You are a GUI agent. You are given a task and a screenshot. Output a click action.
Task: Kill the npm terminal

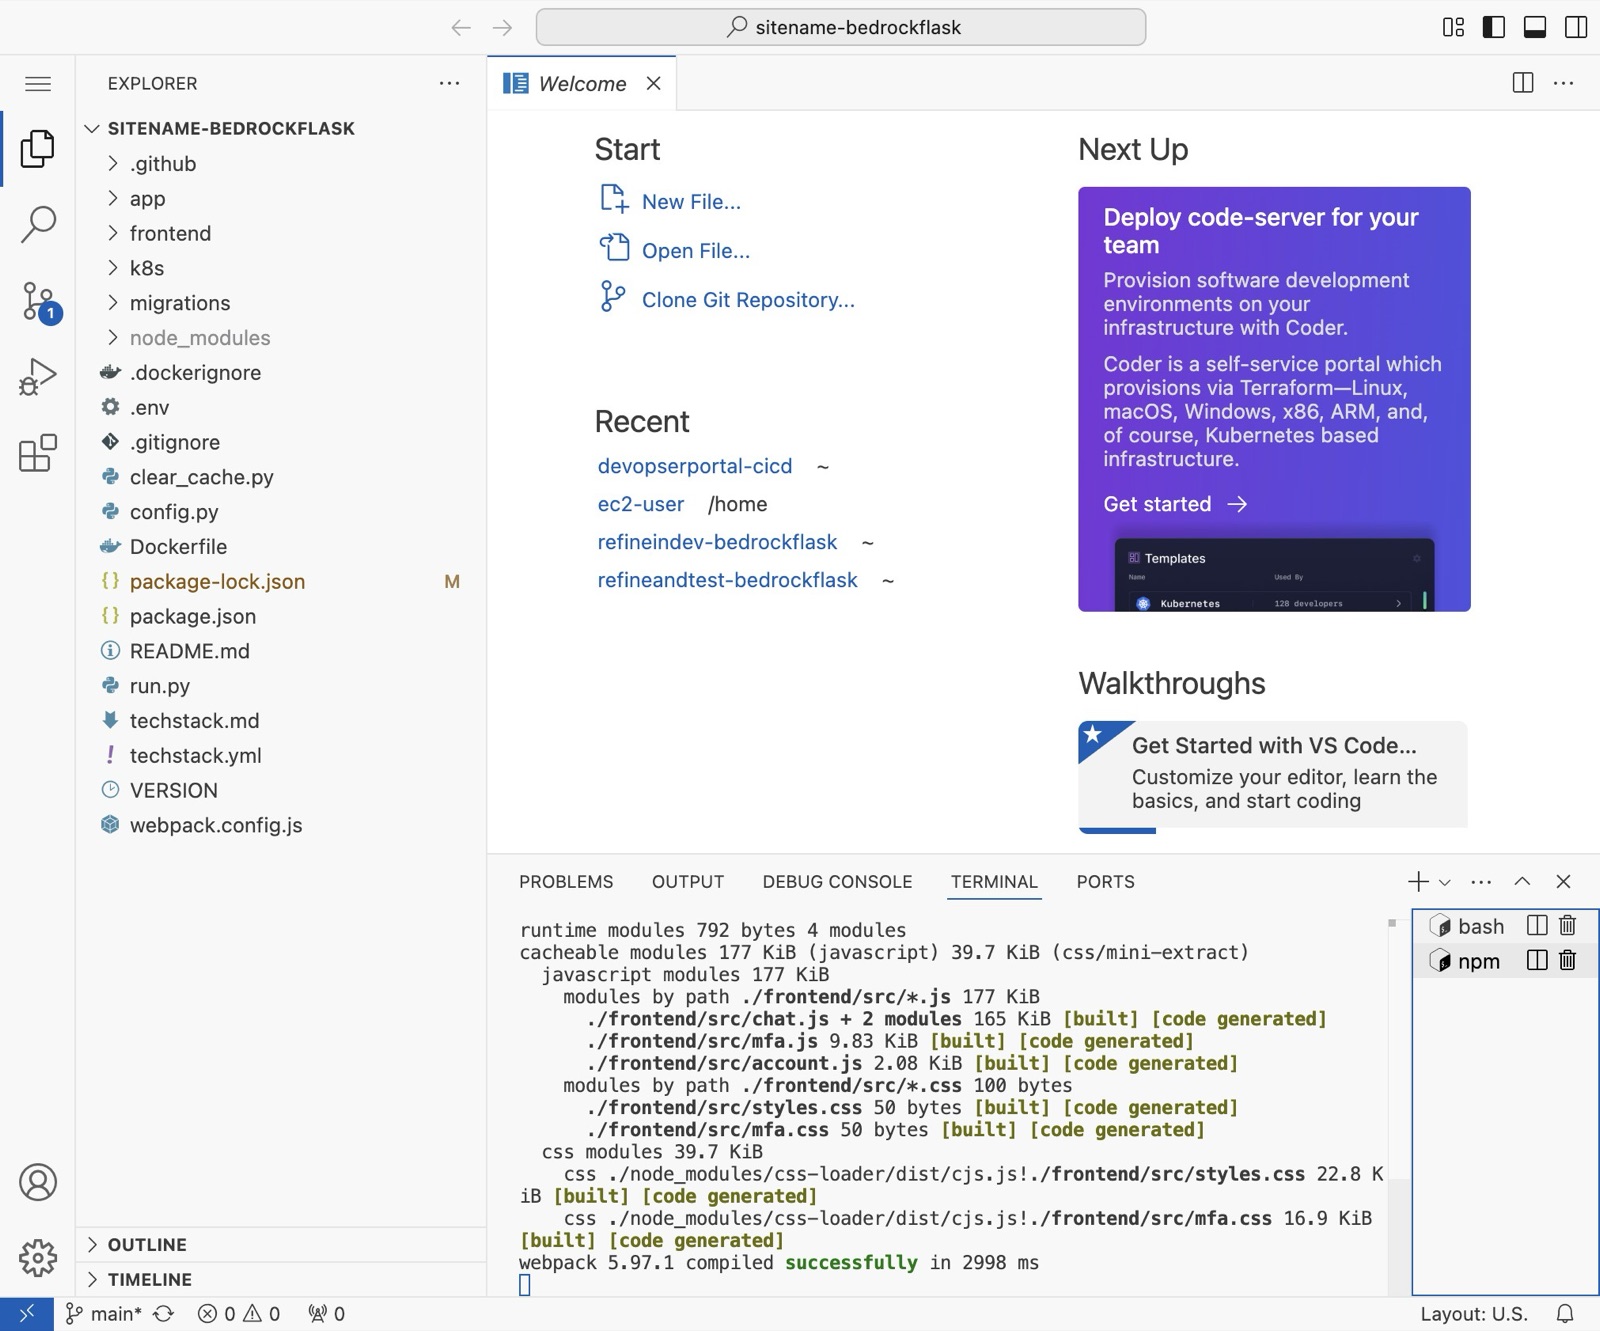coord(1567,960)
